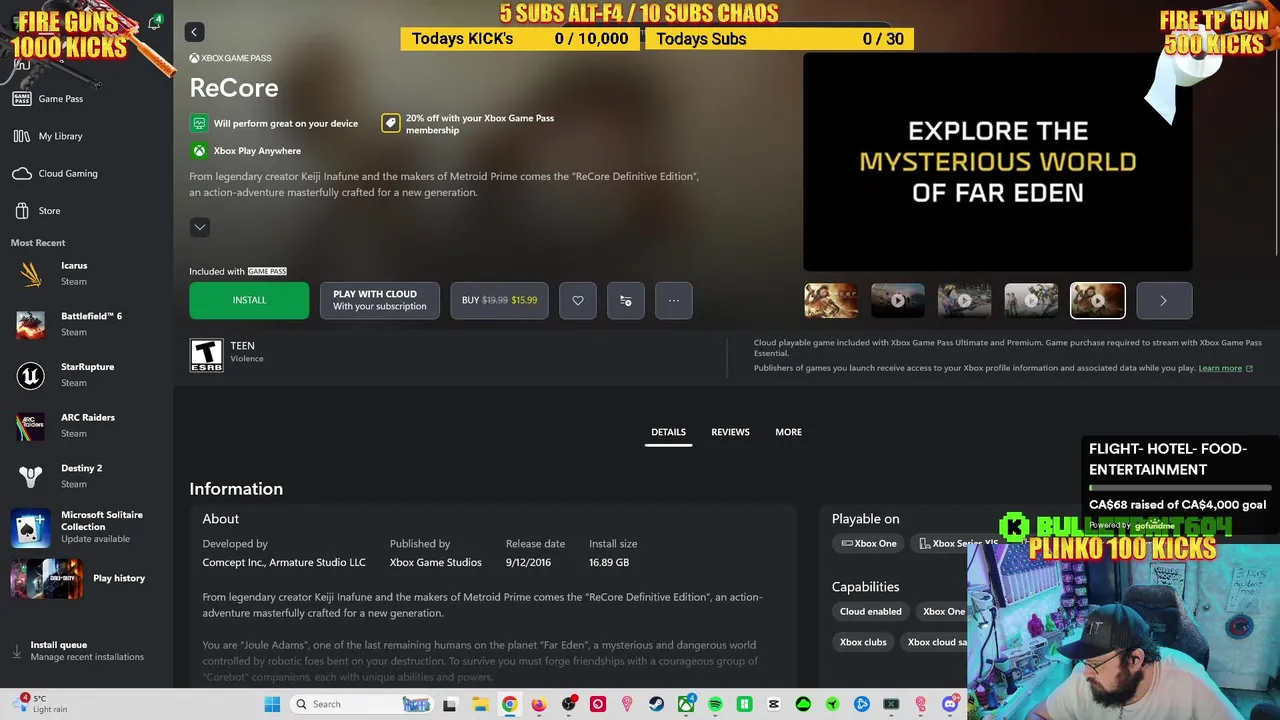Open the weather widget Light rain
This screenshot has width=1280, height=720.
click(x=42, y=704)
